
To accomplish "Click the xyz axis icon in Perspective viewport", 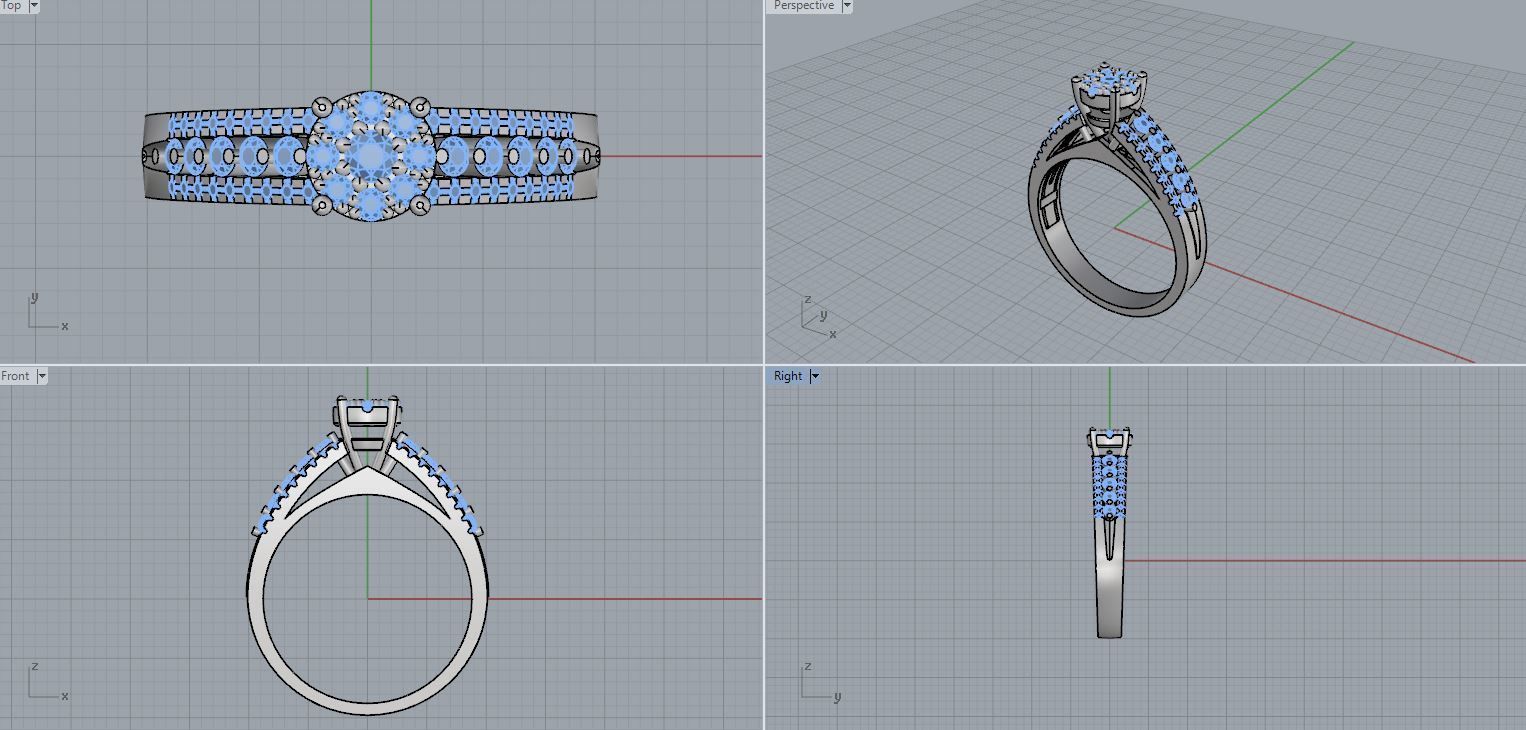I will click(x=820, y=316).
